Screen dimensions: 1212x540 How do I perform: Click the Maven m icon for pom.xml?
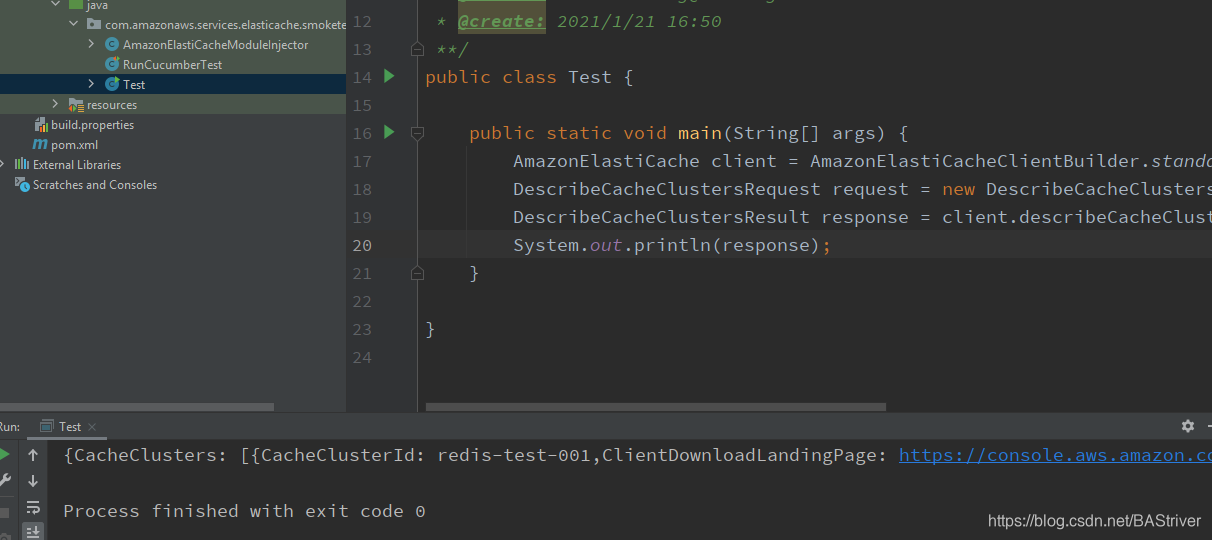click(x=40, y=144)
